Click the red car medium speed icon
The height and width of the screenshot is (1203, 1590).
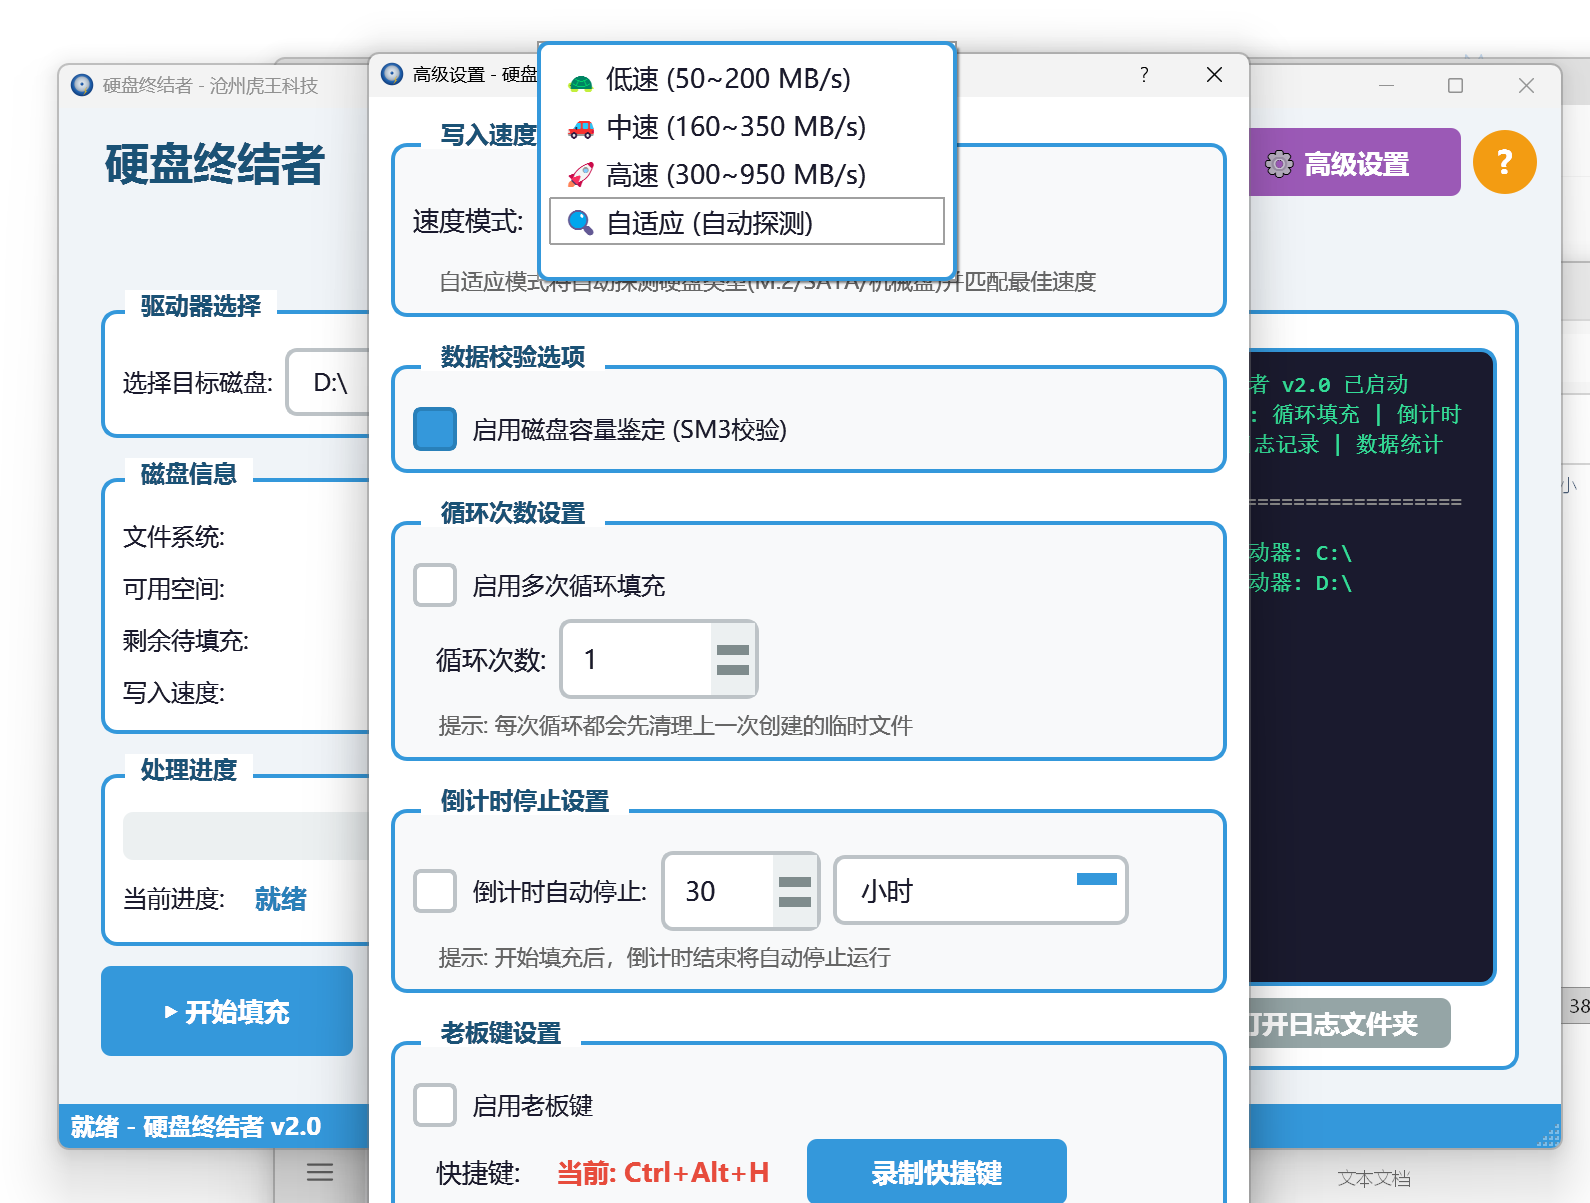click(x=580, y=128)
